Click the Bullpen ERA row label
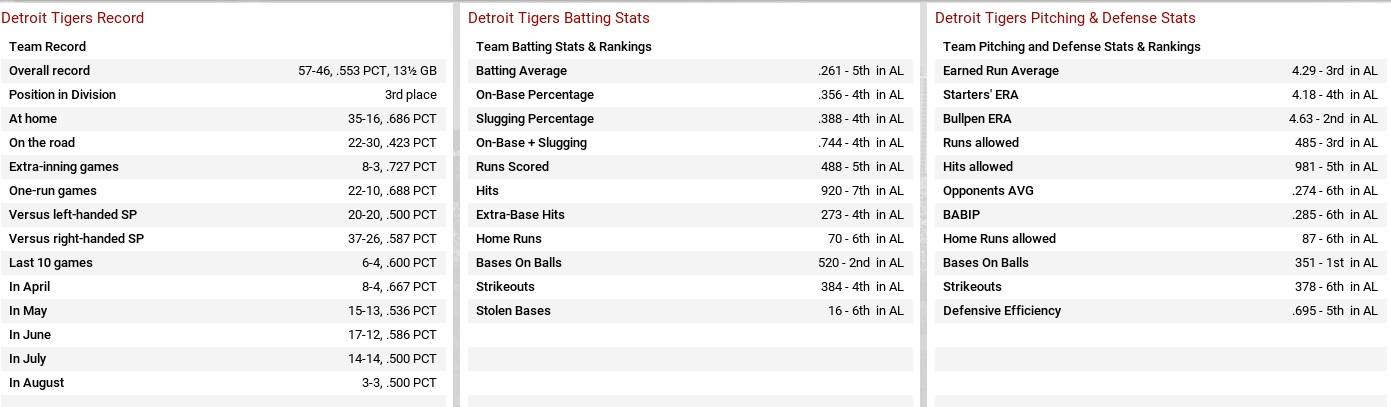 point(977,119)
